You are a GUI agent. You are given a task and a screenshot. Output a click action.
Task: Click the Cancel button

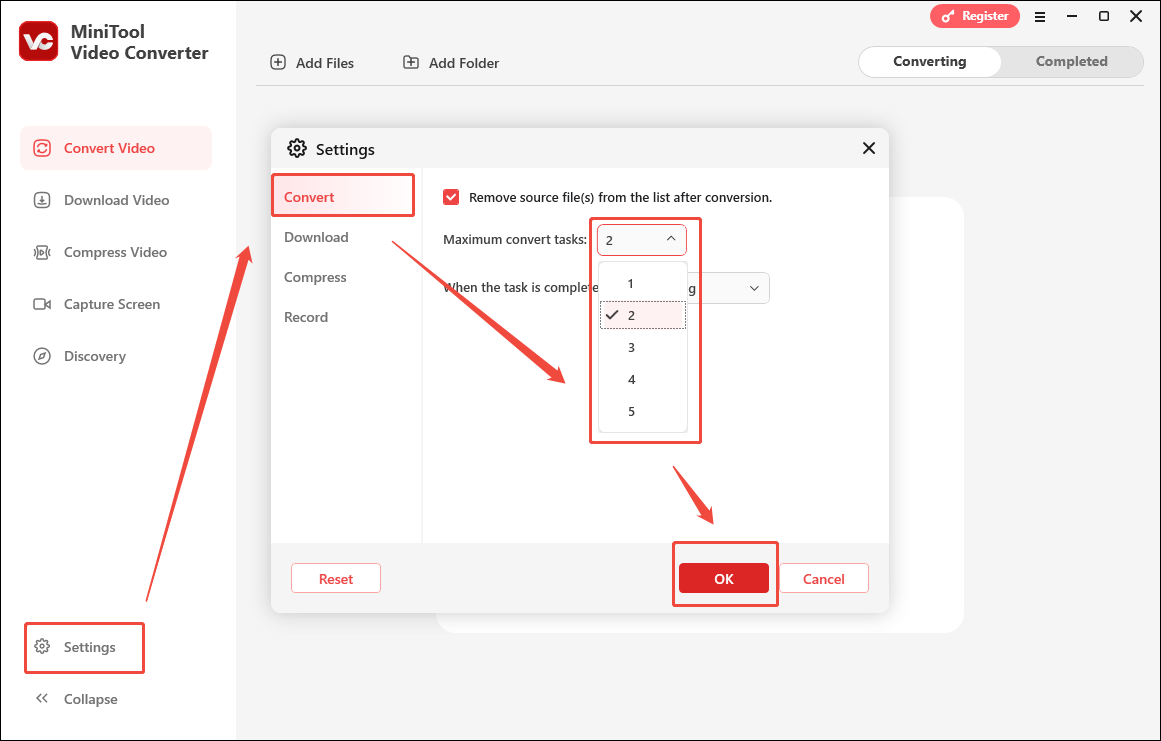(823, 578)
